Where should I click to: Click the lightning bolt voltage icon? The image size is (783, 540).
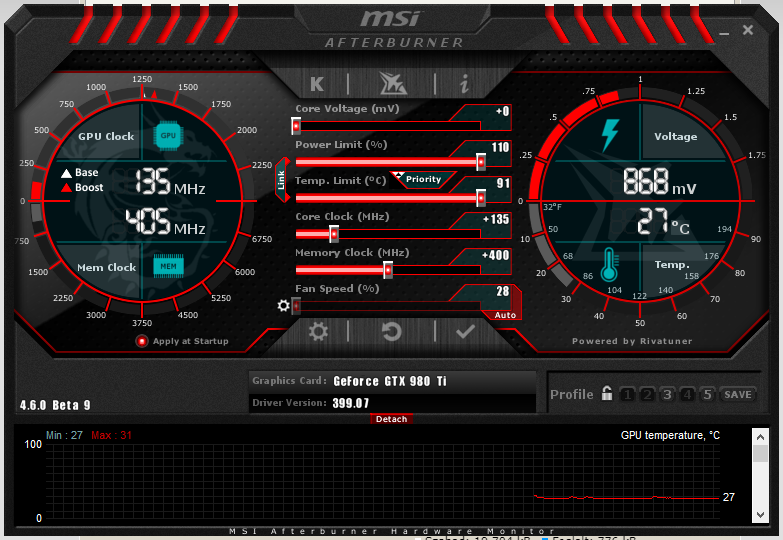click(609, 135)
